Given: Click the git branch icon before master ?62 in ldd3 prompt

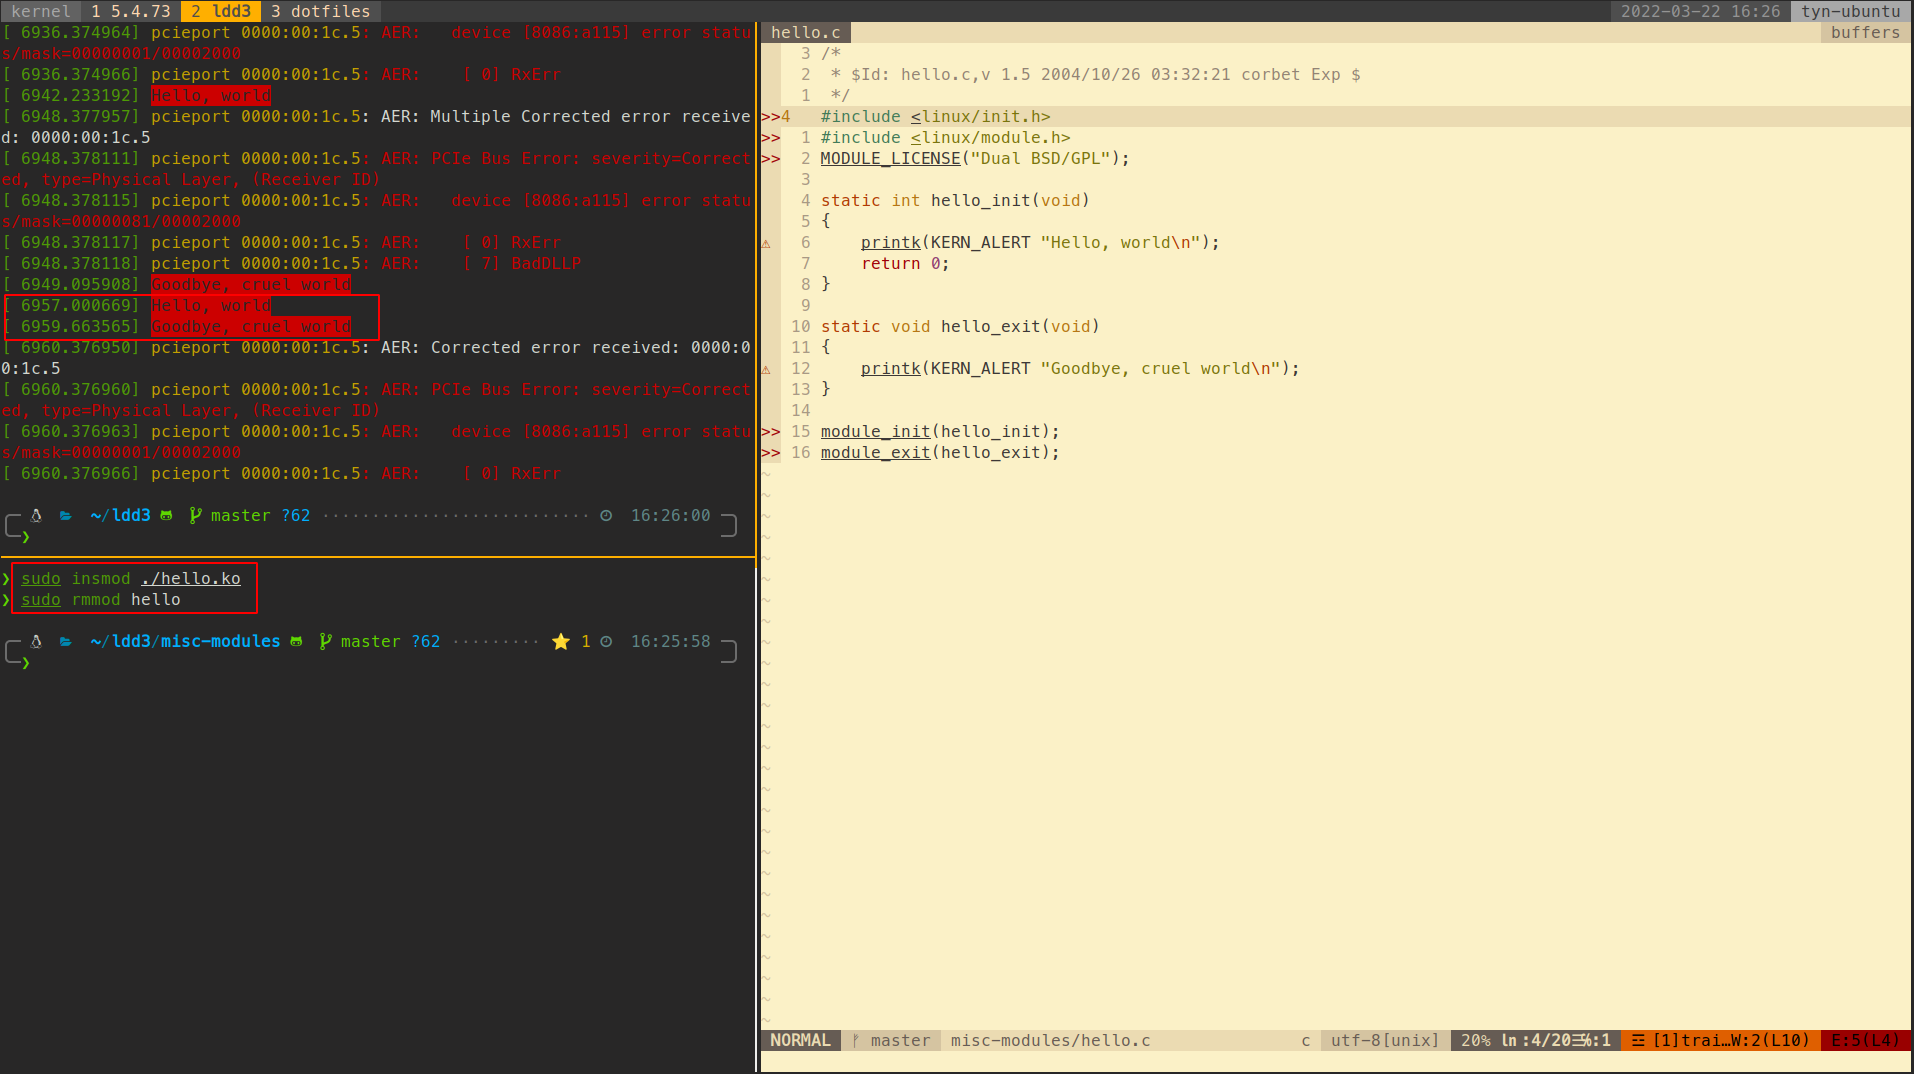Looking at the screenshot, I should pyautogui.click(x=195, y=515).
